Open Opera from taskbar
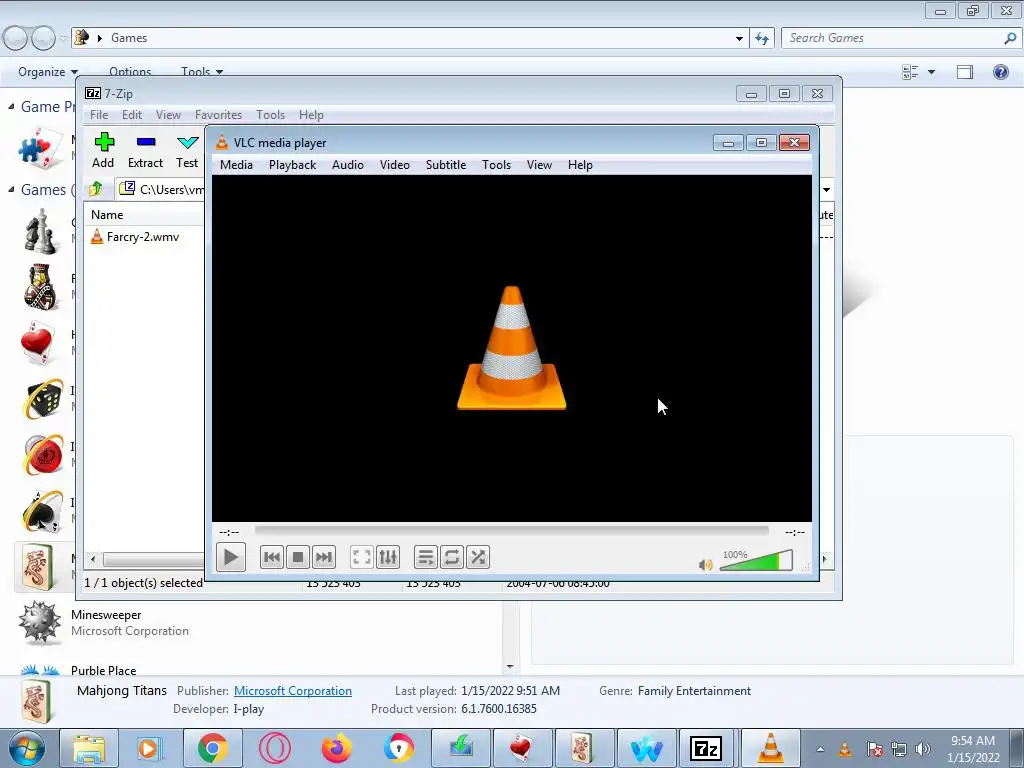The height and width of the screenshot is (768, 1024). pos(274,748)
